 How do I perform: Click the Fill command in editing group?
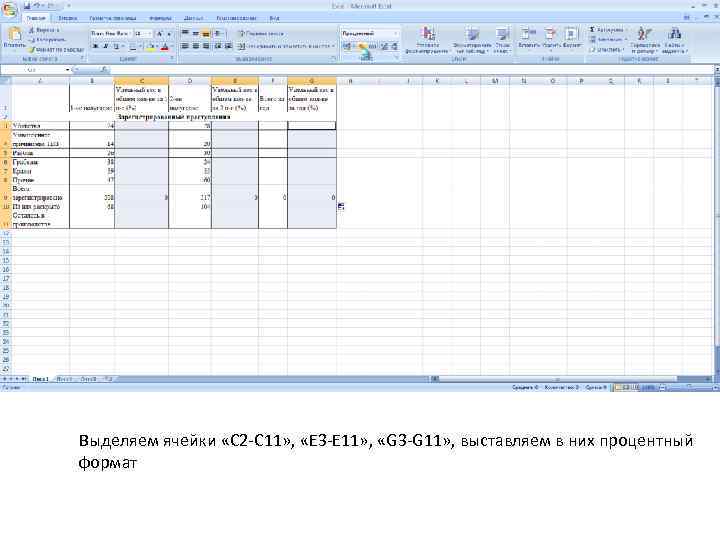(608, 39)
